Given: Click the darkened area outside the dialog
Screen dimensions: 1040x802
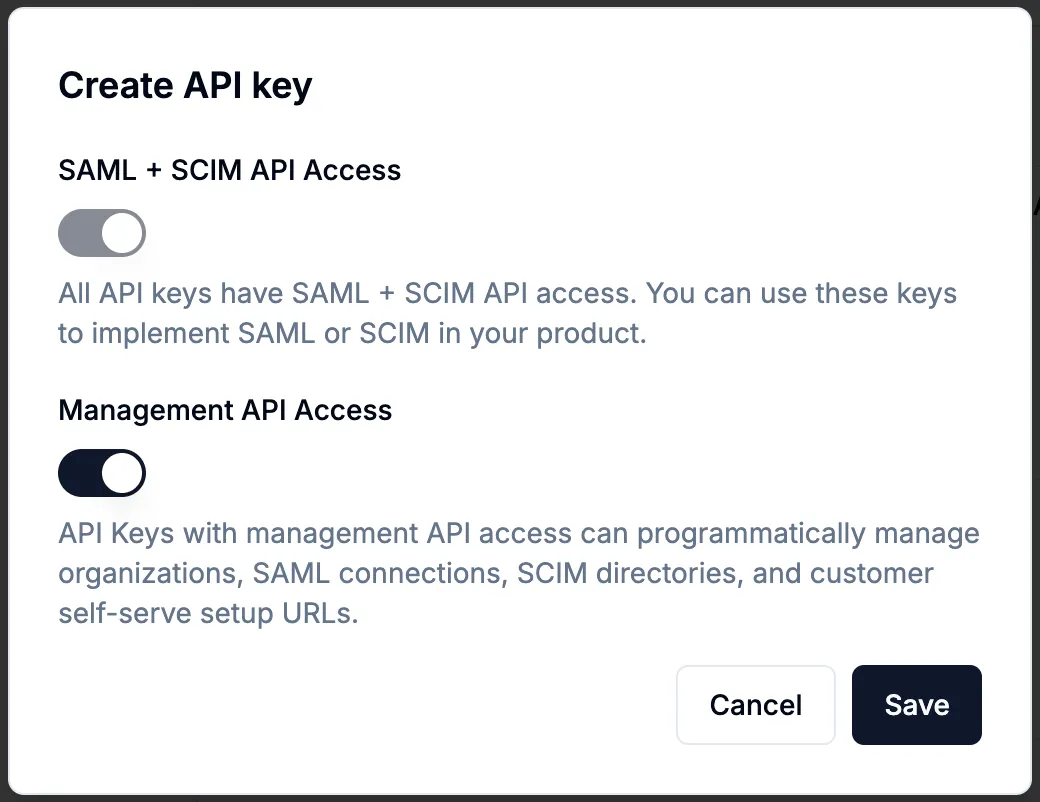Looking at the screenshot, I should click(x=1036, y=400).
